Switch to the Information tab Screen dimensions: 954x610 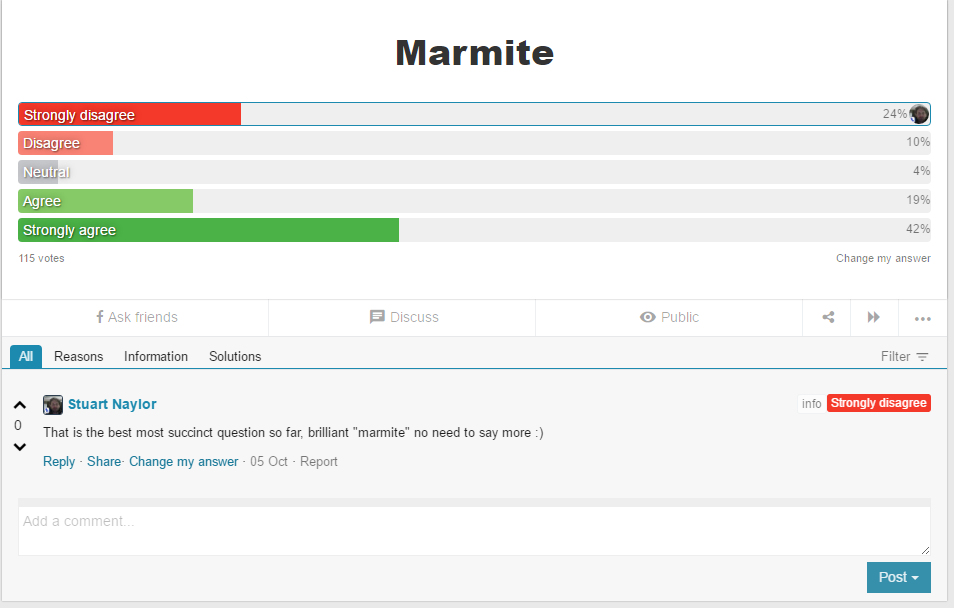[x=156, y=357]
